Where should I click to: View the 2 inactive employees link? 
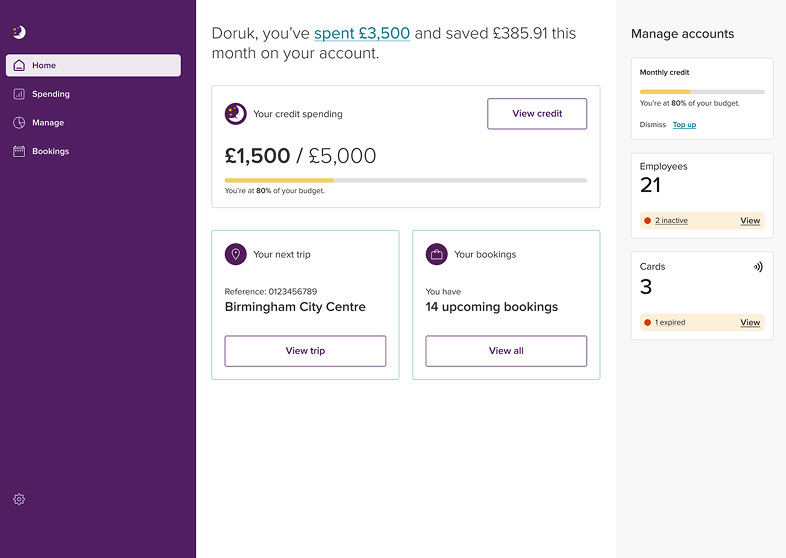click(671, 220)
